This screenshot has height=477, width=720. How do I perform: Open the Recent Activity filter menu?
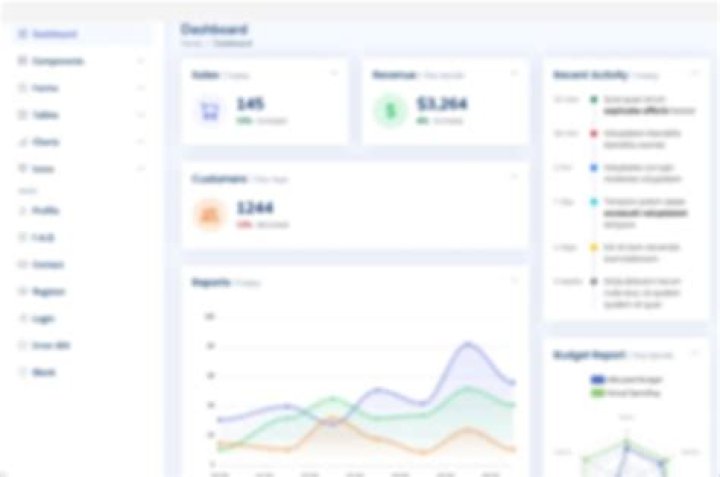pyautogui.click(x=694, y=74)
